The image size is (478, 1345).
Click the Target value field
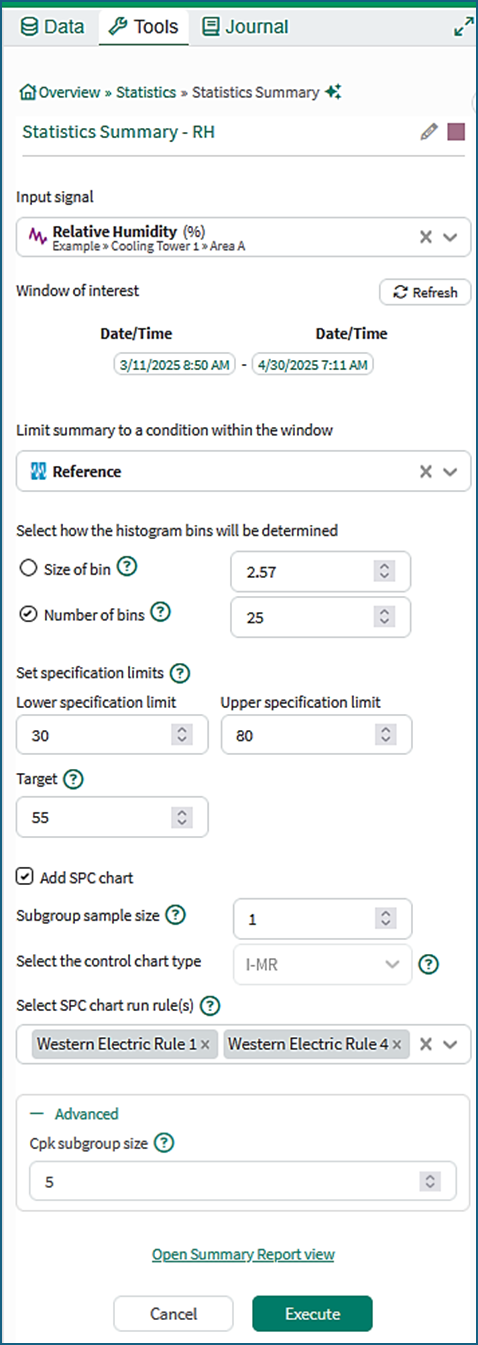coord(112,817)
